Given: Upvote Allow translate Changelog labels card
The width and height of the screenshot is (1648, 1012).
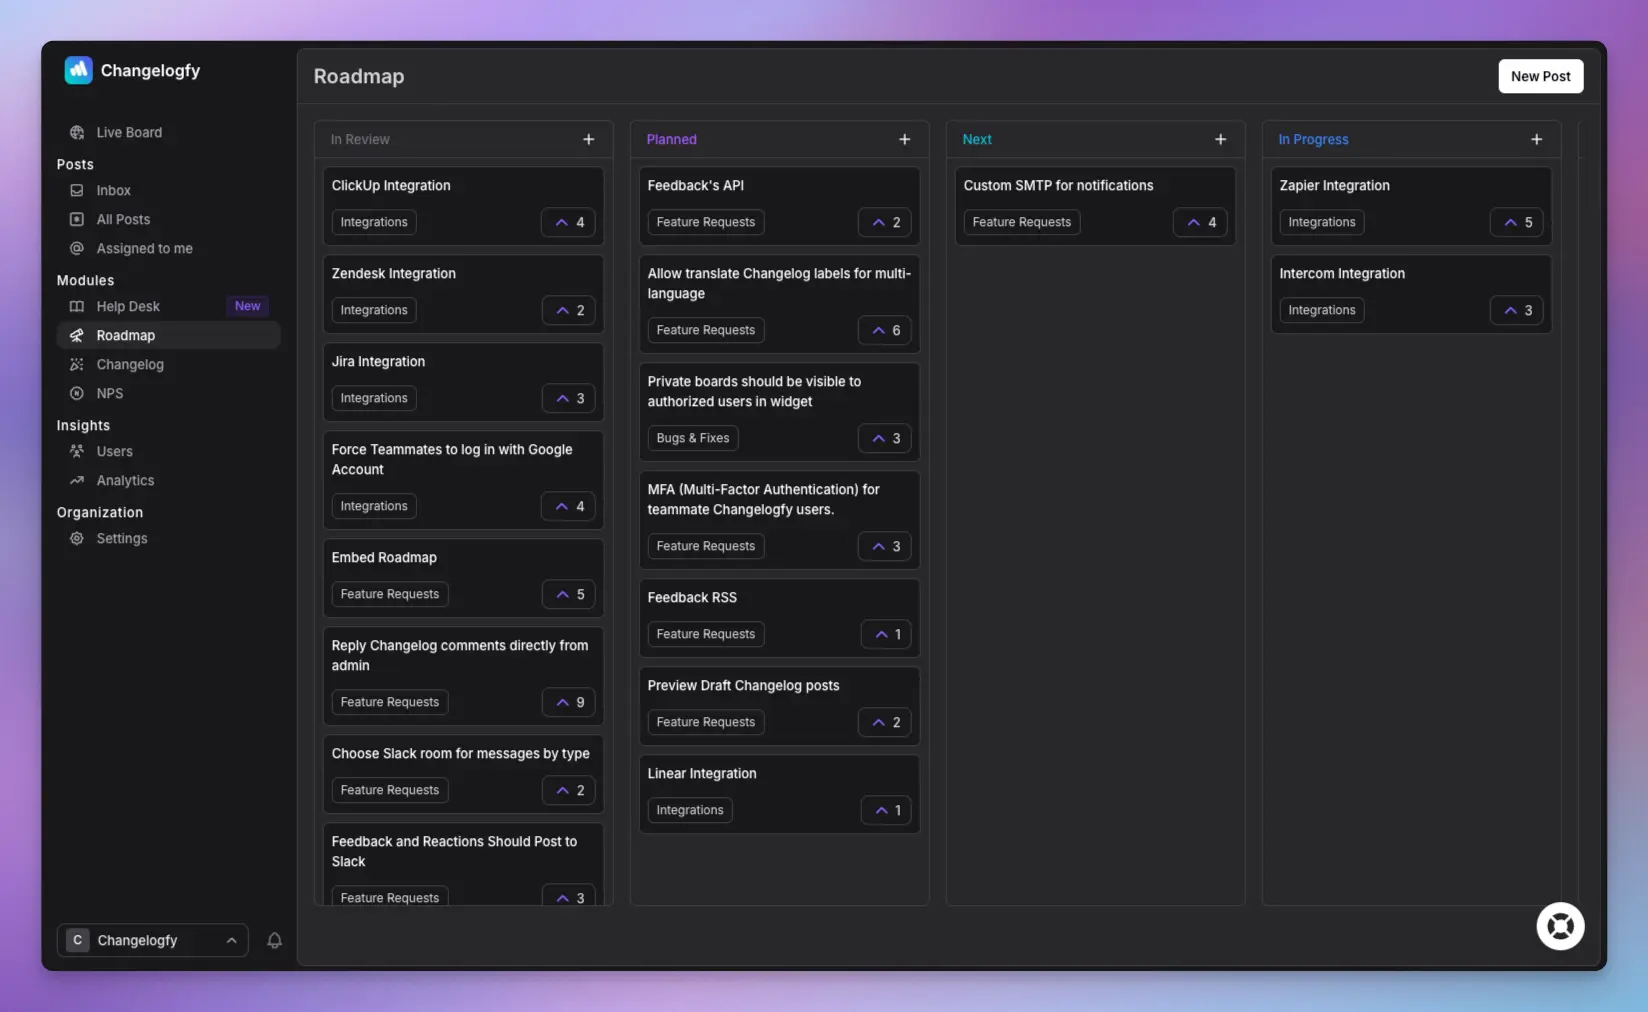Looking at the screenshot, I should (x=885, y=330).
